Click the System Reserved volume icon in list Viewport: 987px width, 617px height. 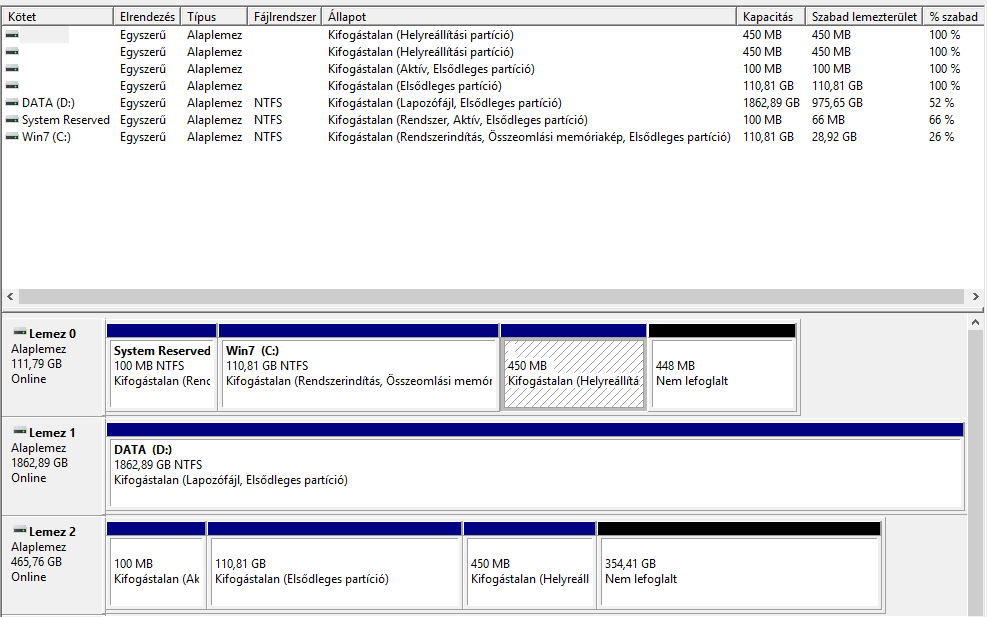click(x=12, y=120)
